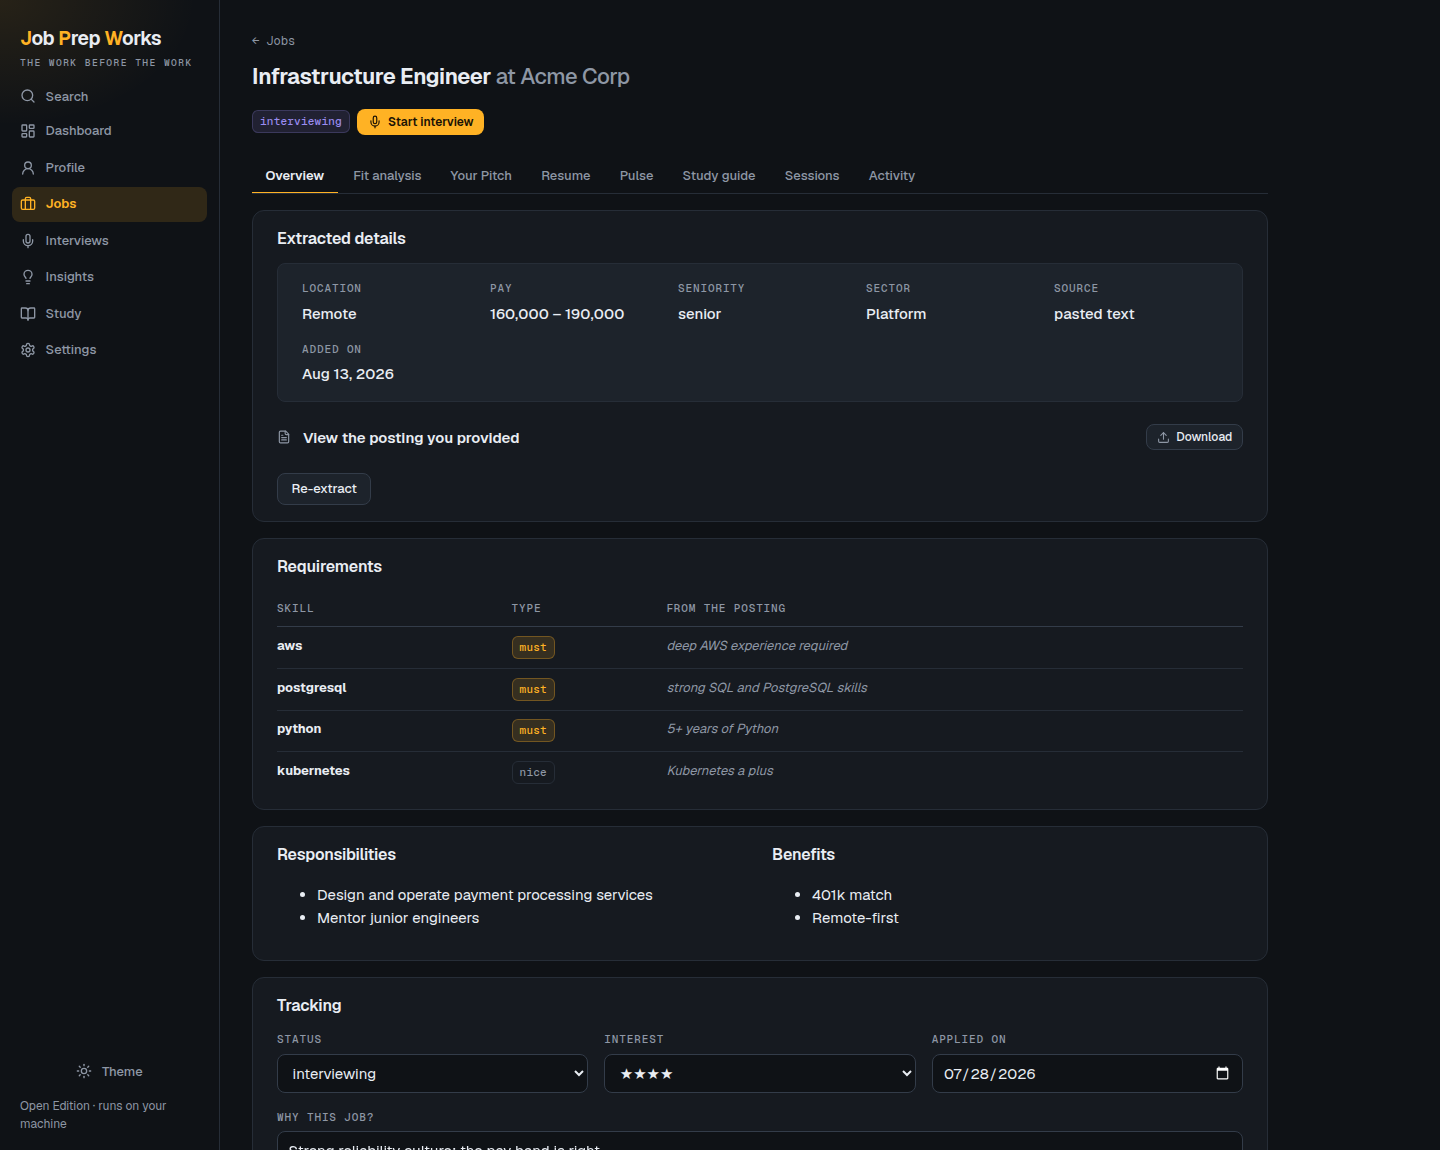Viewport: 1440px width, 1150px height.
Task: Click the pasted text source value
Action: click(1094, 314)
